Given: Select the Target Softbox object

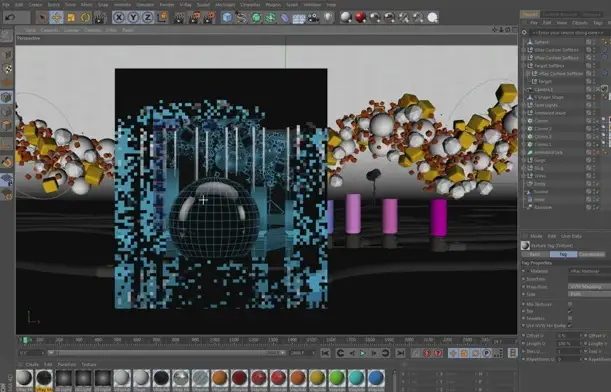Looking at the screenshot, I should [549, 65].
